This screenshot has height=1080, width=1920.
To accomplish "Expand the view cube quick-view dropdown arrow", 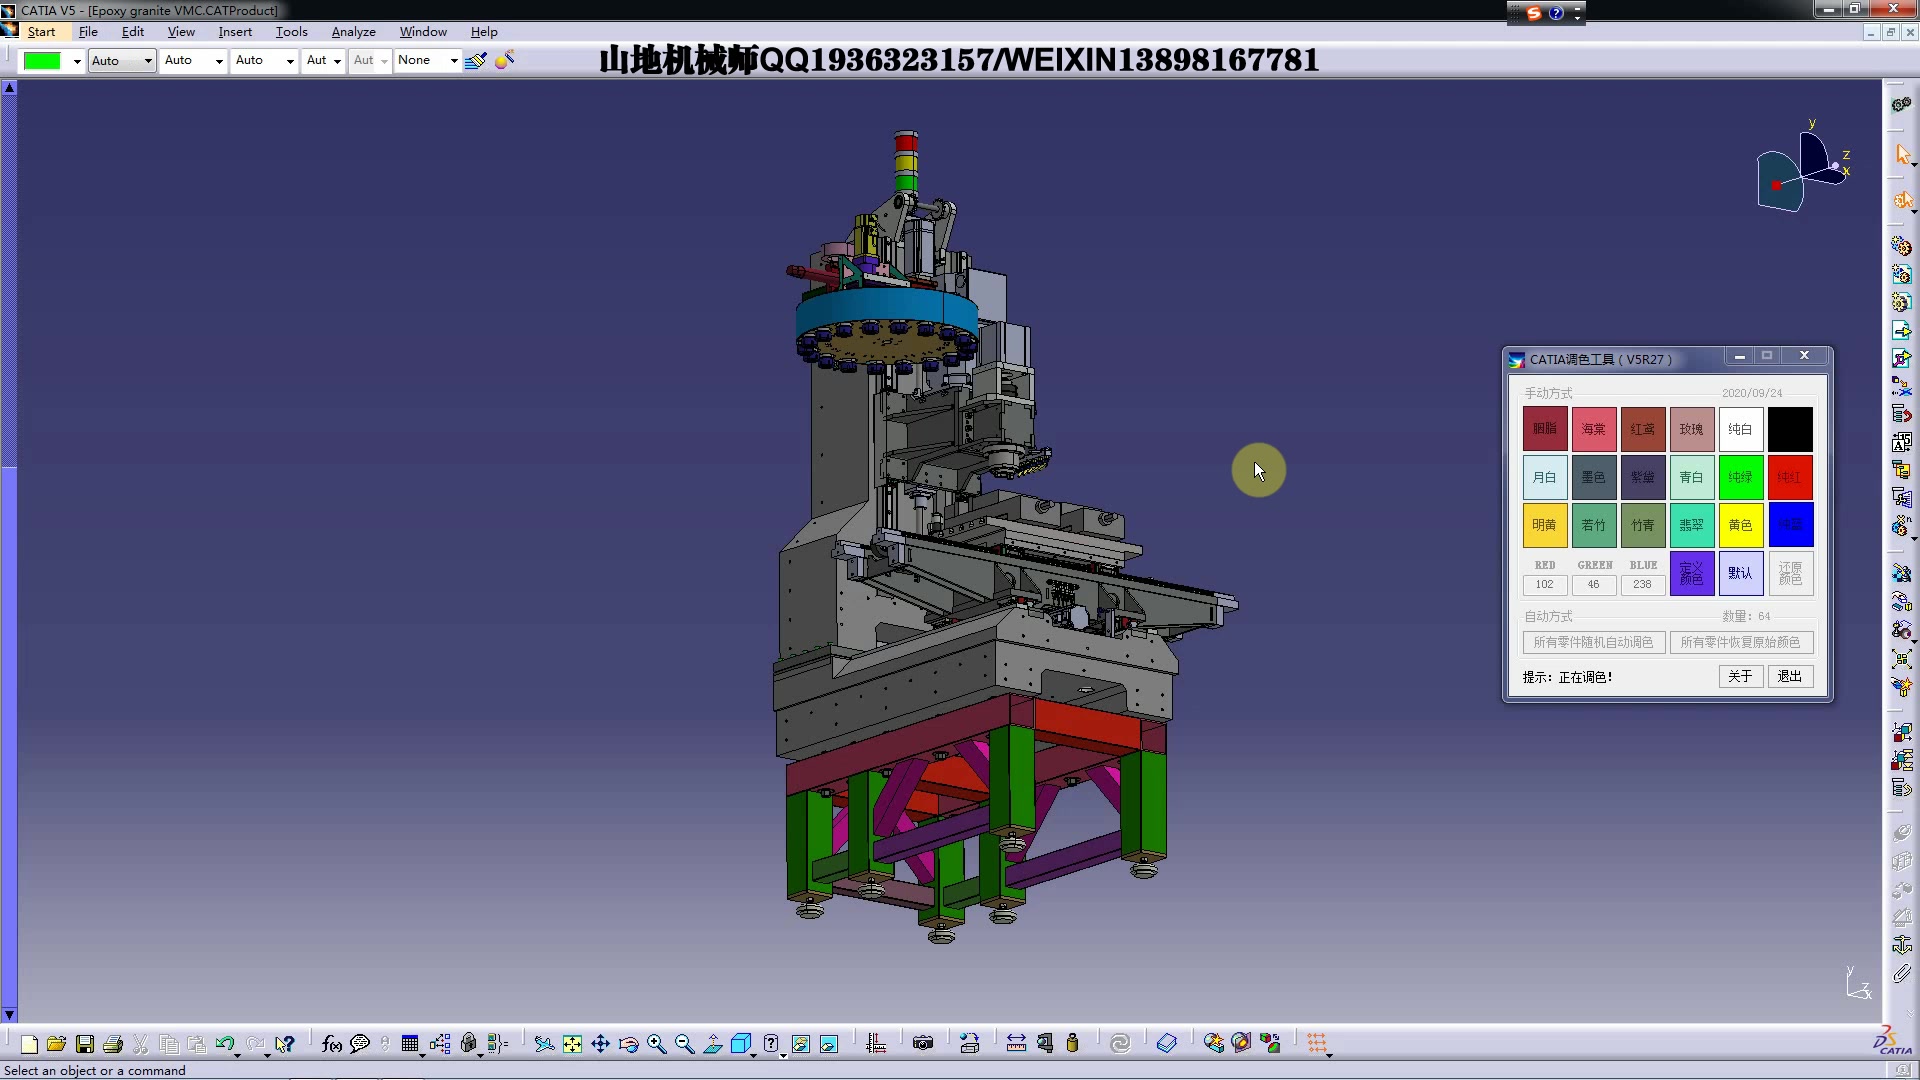I will tap(754, 1054).
